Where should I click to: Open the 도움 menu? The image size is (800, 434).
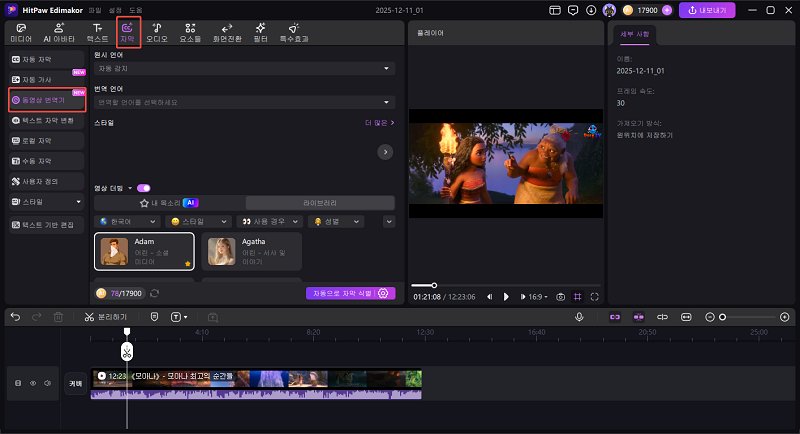pos(135,10)
